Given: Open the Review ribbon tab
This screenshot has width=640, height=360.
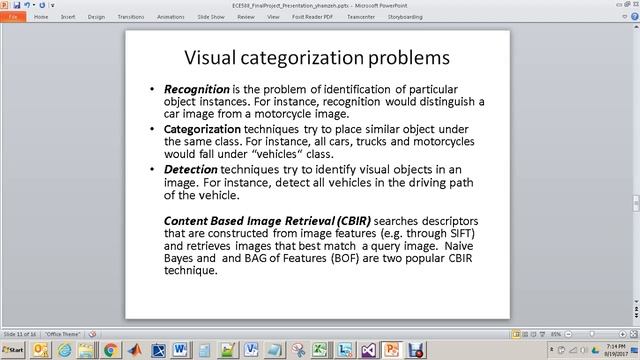Looking at the screenshot, I should [246, 17].
